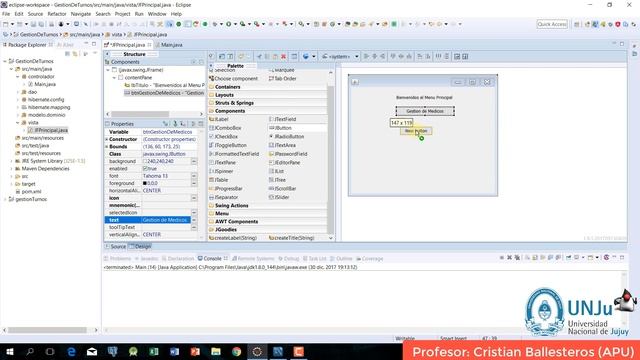The width and height of the screenshot is (640, 360).
Task: Collapse contentPane node in Components tree
Action: 114,78
